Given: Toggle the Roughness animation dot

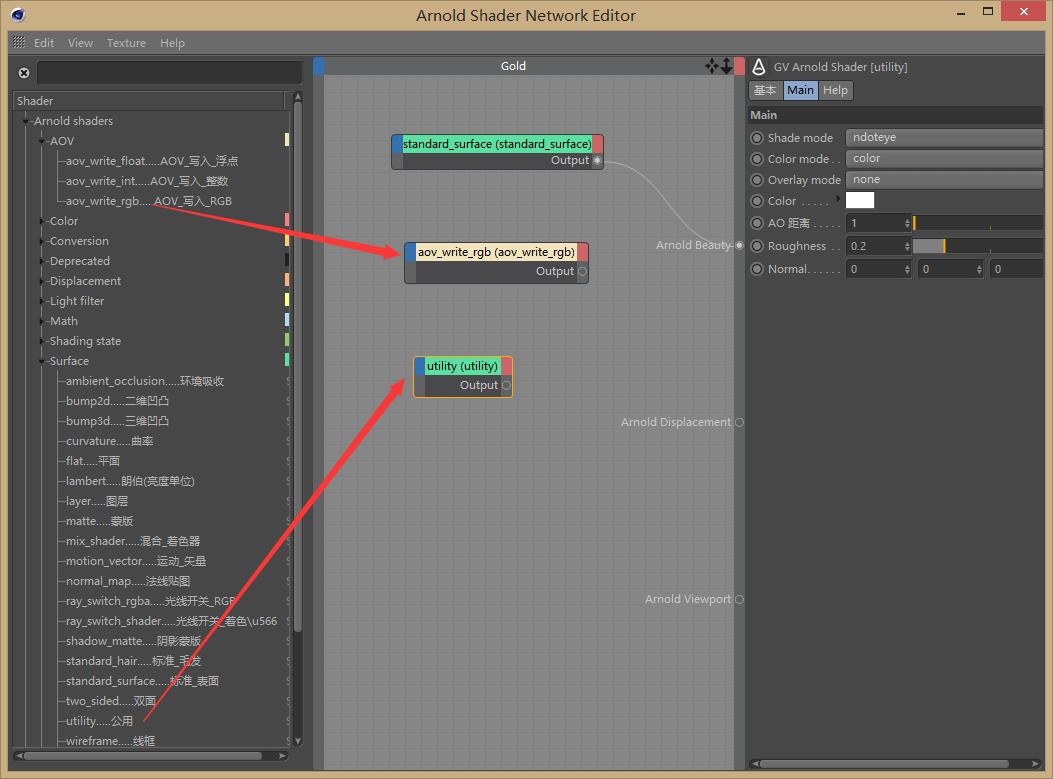Looking at the screenshot, I should 757,246.
